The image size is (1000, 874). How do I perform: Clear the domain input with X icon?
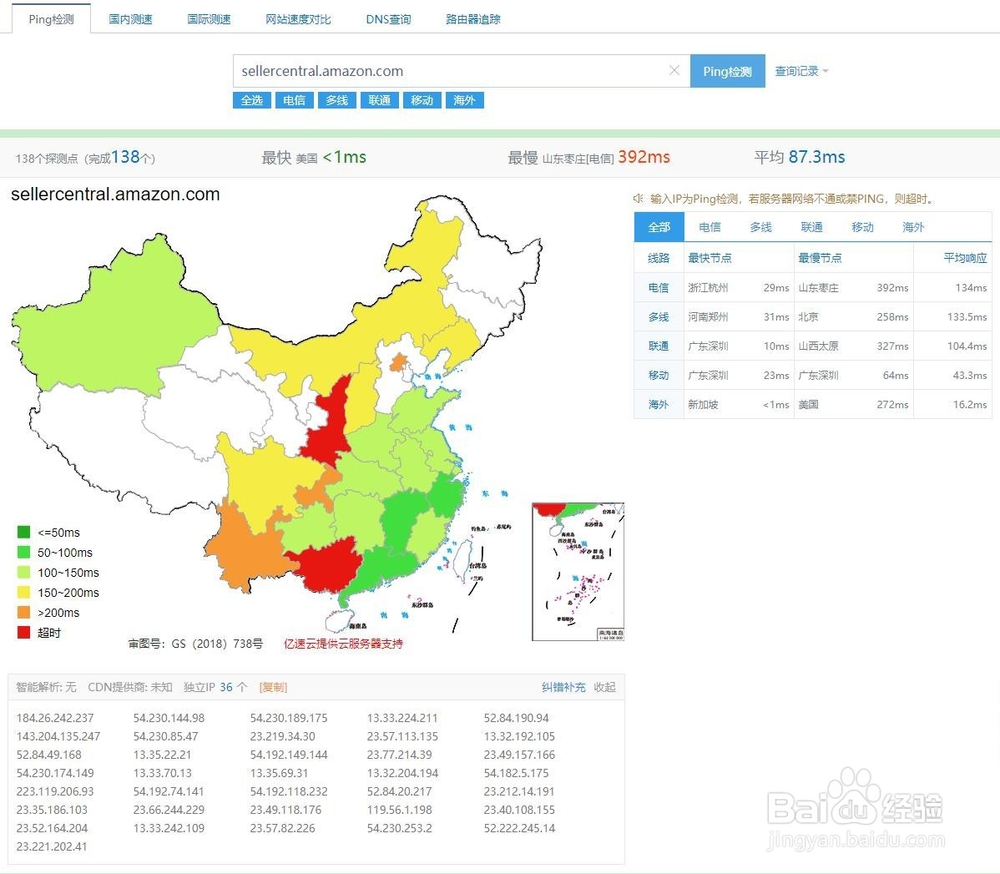674,70
